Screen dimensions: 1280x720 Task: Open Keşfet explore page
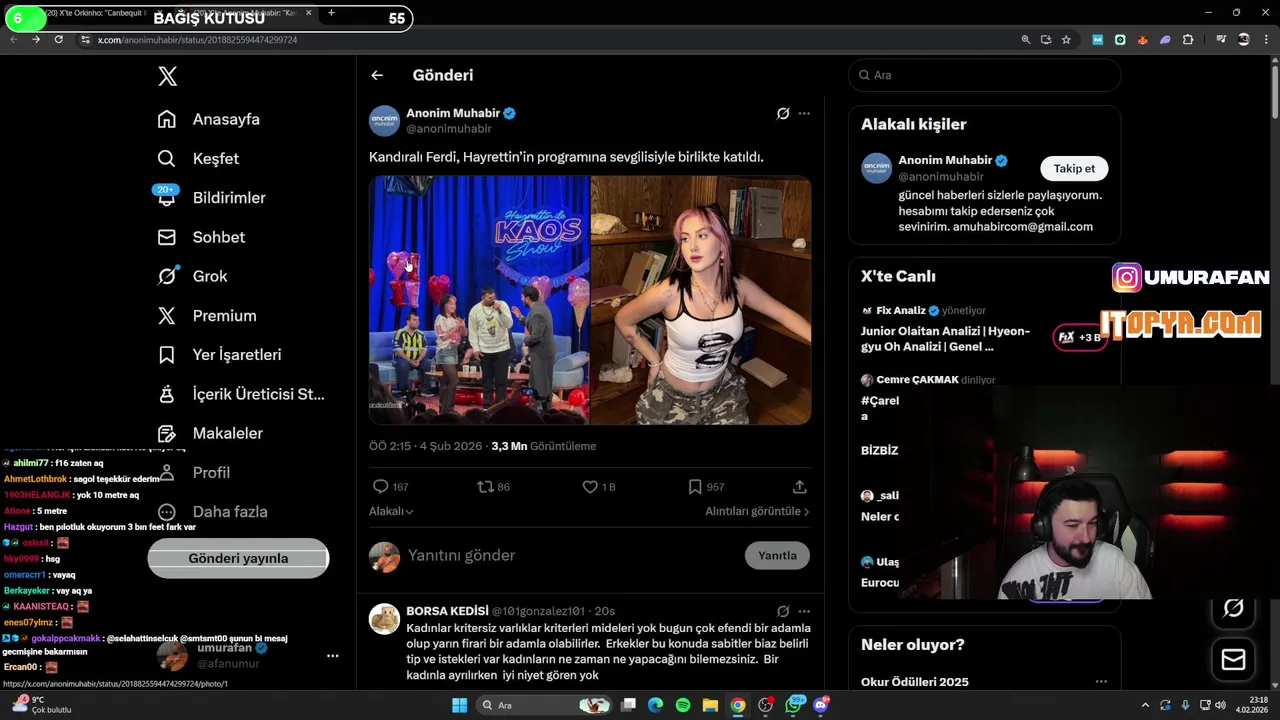point(198,158)
